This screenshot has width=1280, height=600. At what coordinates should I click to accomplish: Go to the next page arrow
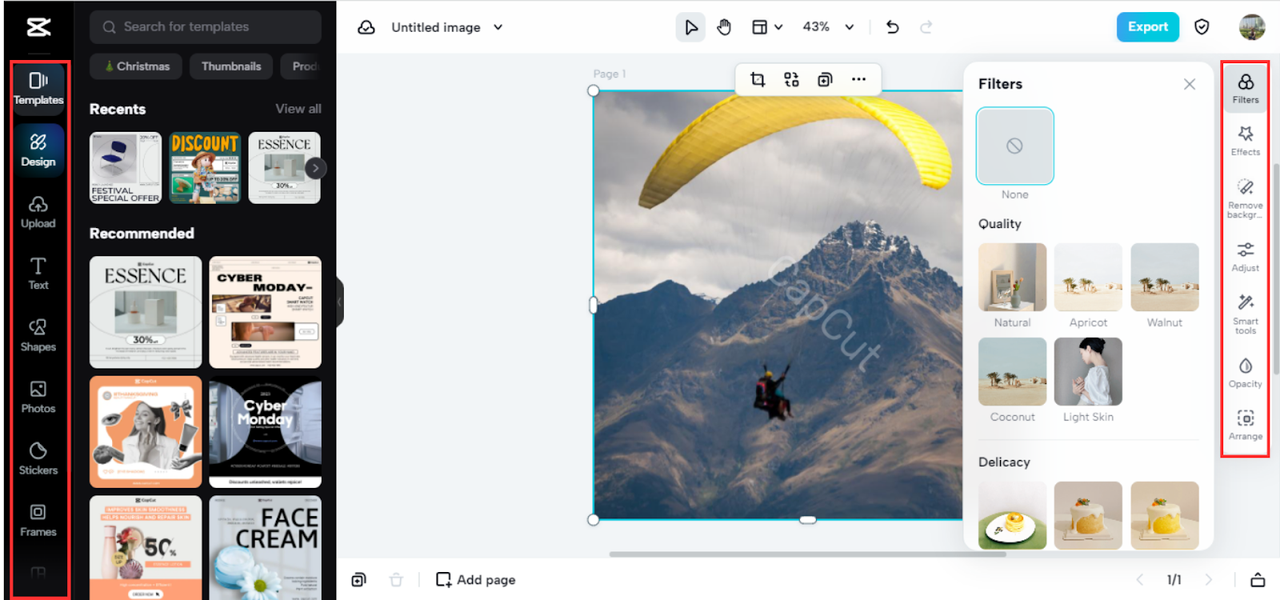click(1209, 579)
